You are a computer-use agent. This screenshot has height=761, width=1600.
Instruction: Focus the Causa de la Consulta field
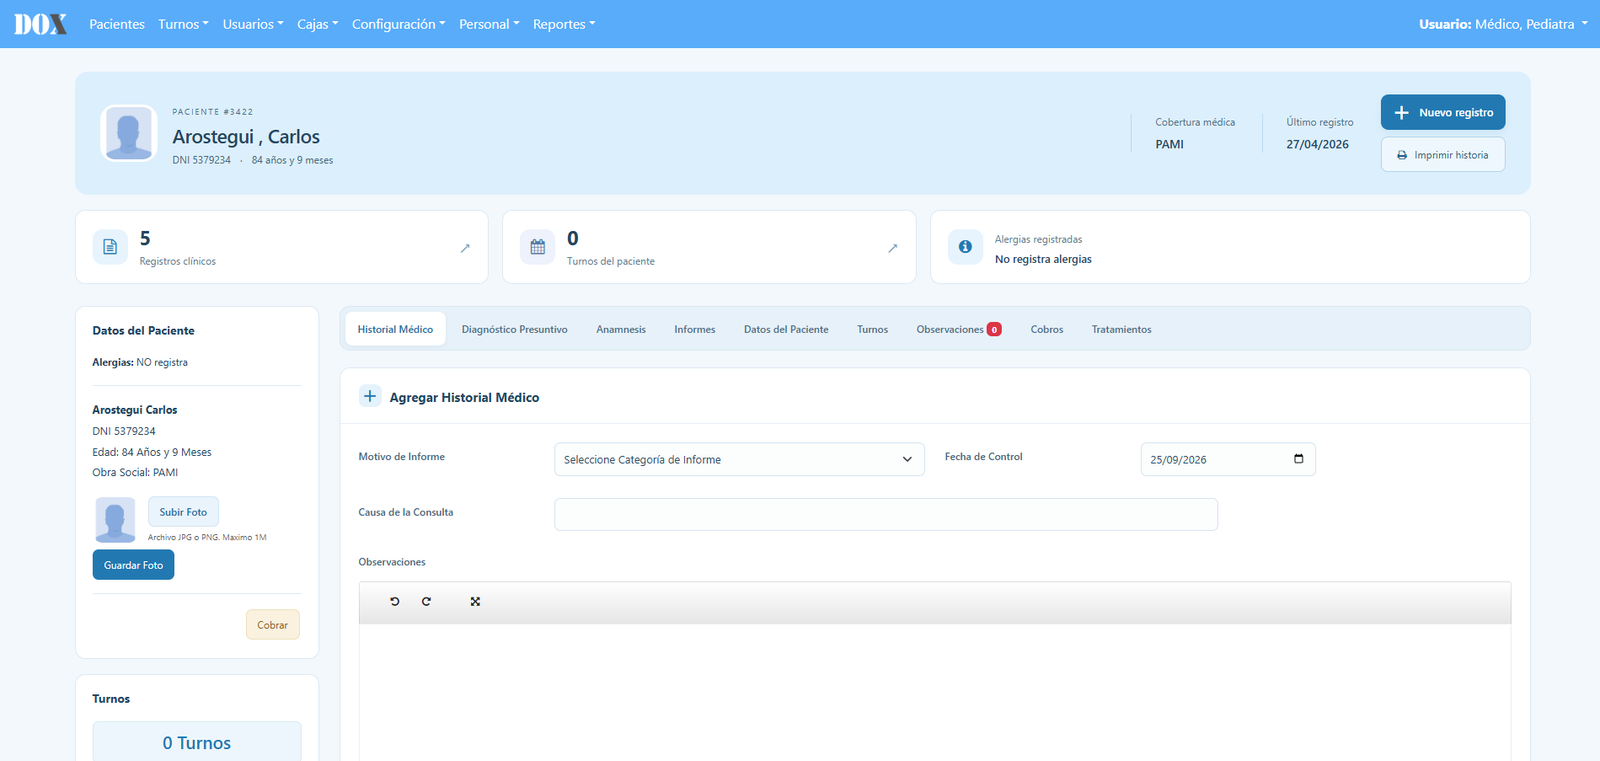coord(886,514)
